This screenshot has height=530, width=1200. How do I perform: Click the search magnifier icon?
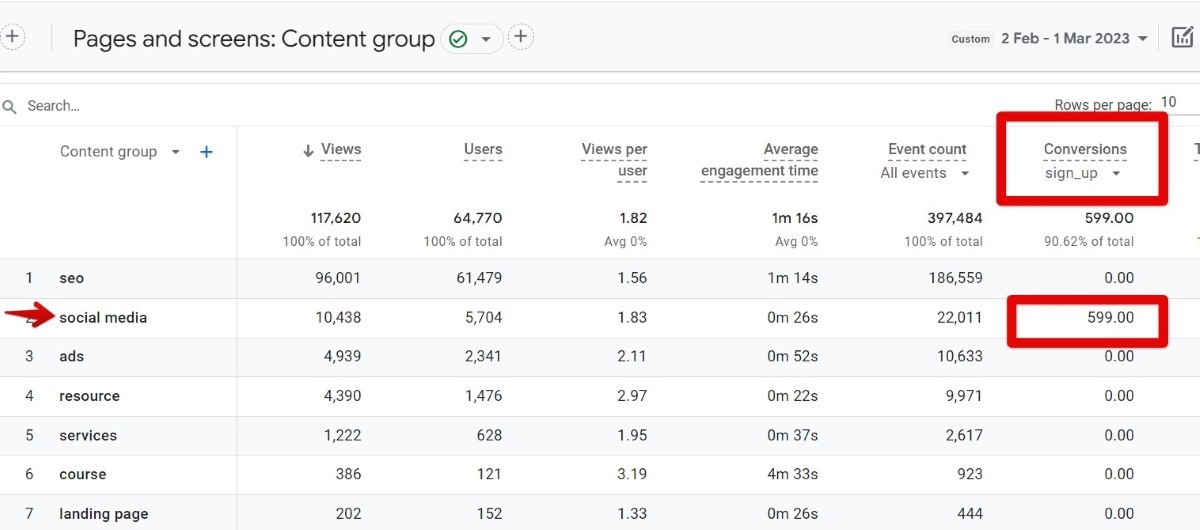10,106
